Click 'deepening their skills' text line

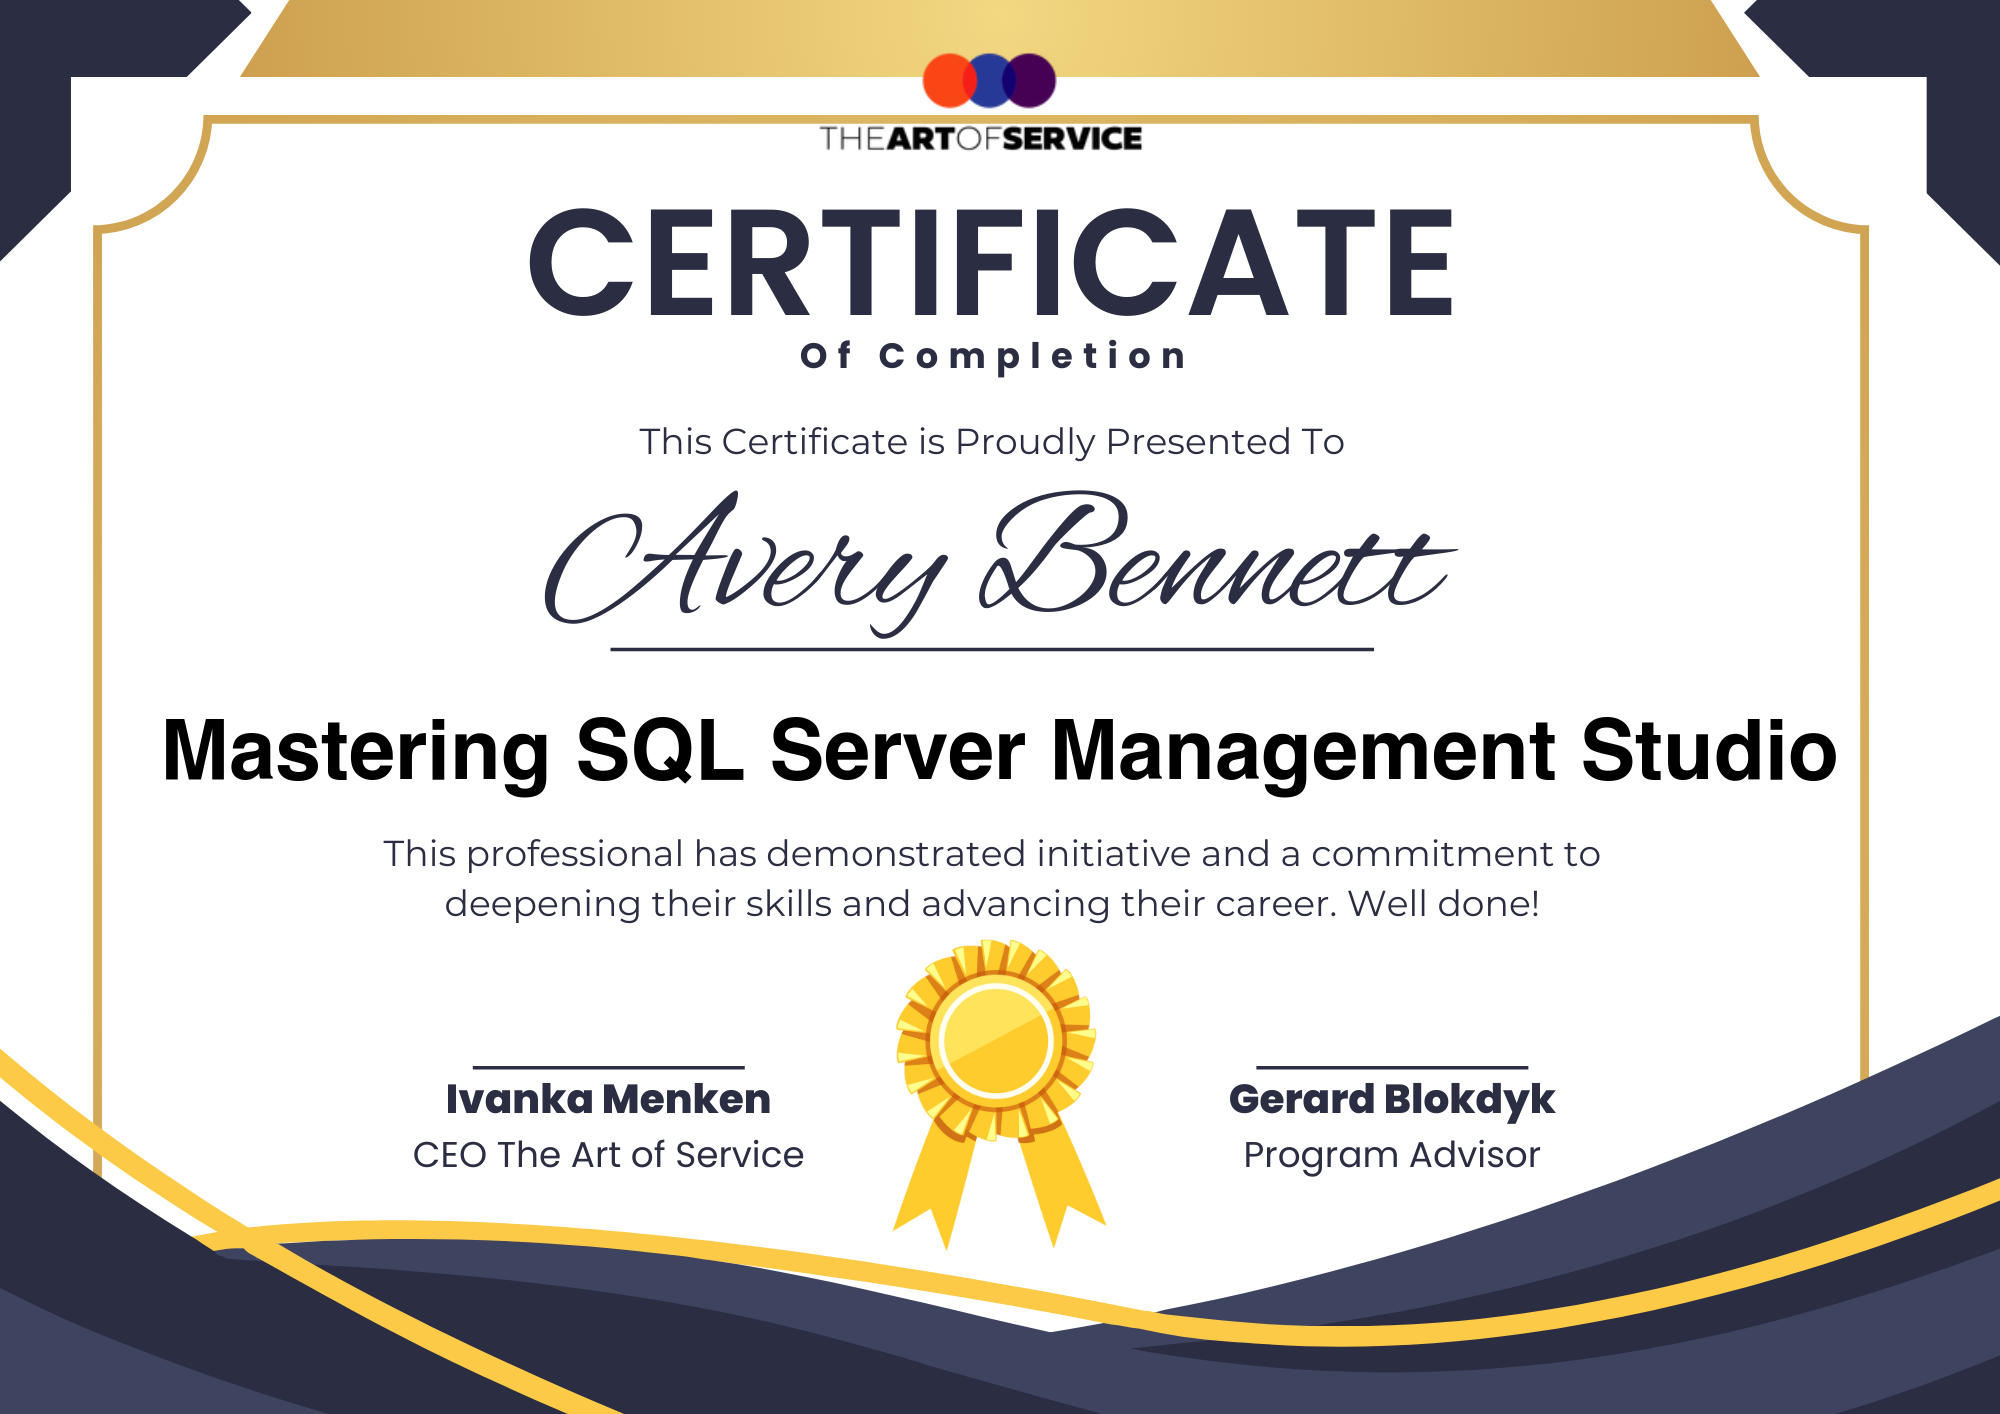991,904
